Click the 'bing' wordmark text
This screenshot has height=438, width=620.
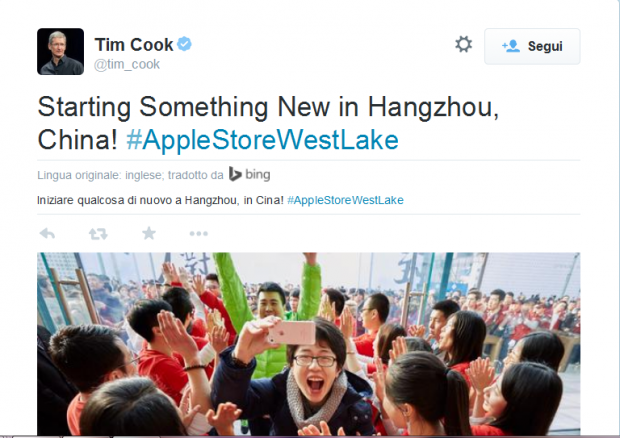coord(258,175)
